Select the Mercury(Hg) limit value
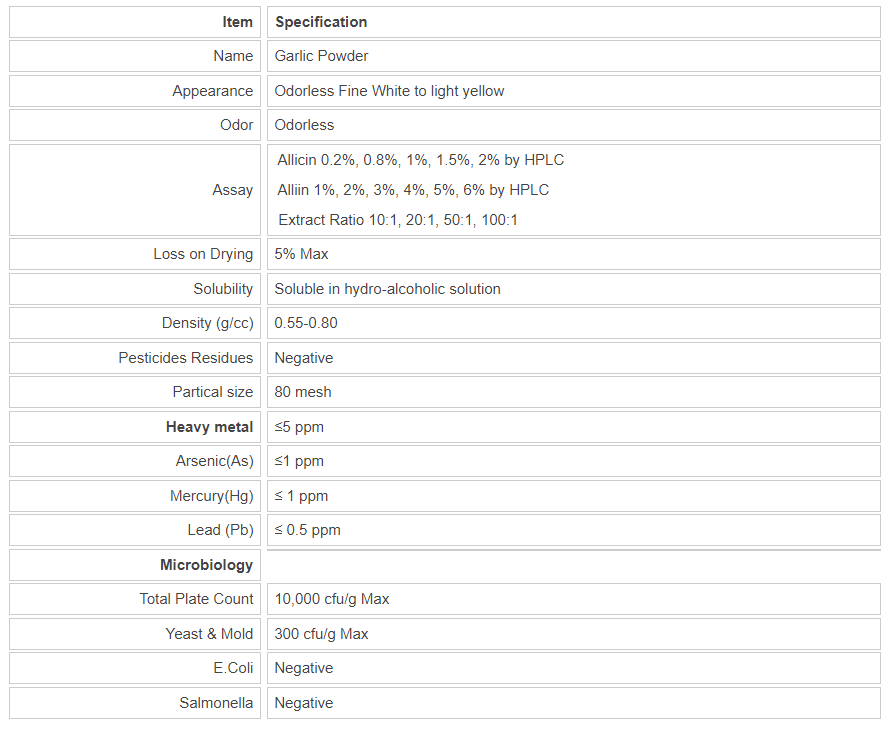 301,496
